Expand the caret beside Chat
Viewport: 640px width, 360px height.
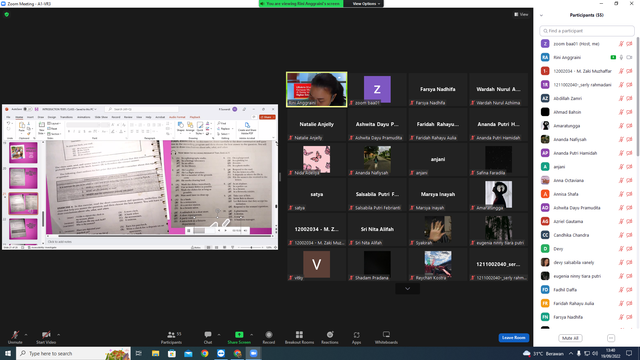(219, 335)
